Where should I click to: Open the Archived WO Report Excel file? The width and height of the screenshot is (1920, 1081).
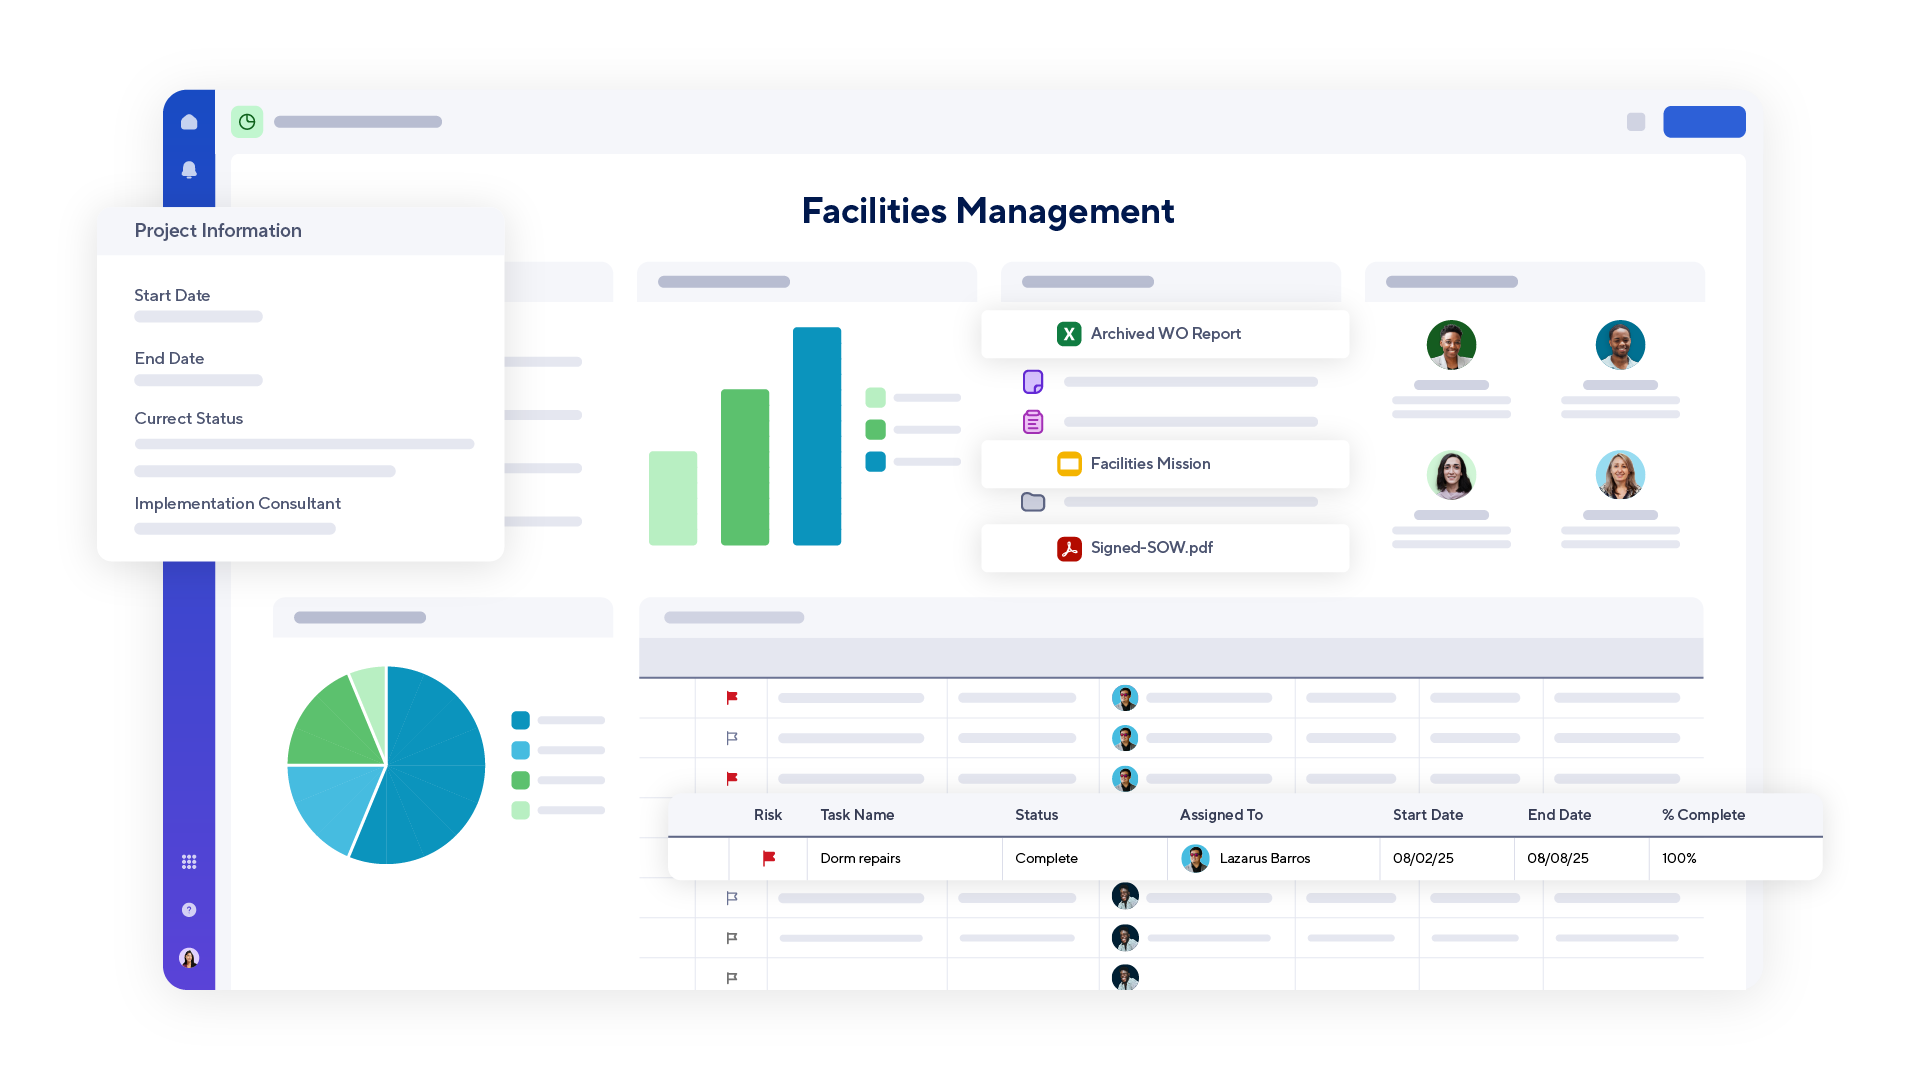tap(1164, 333)
